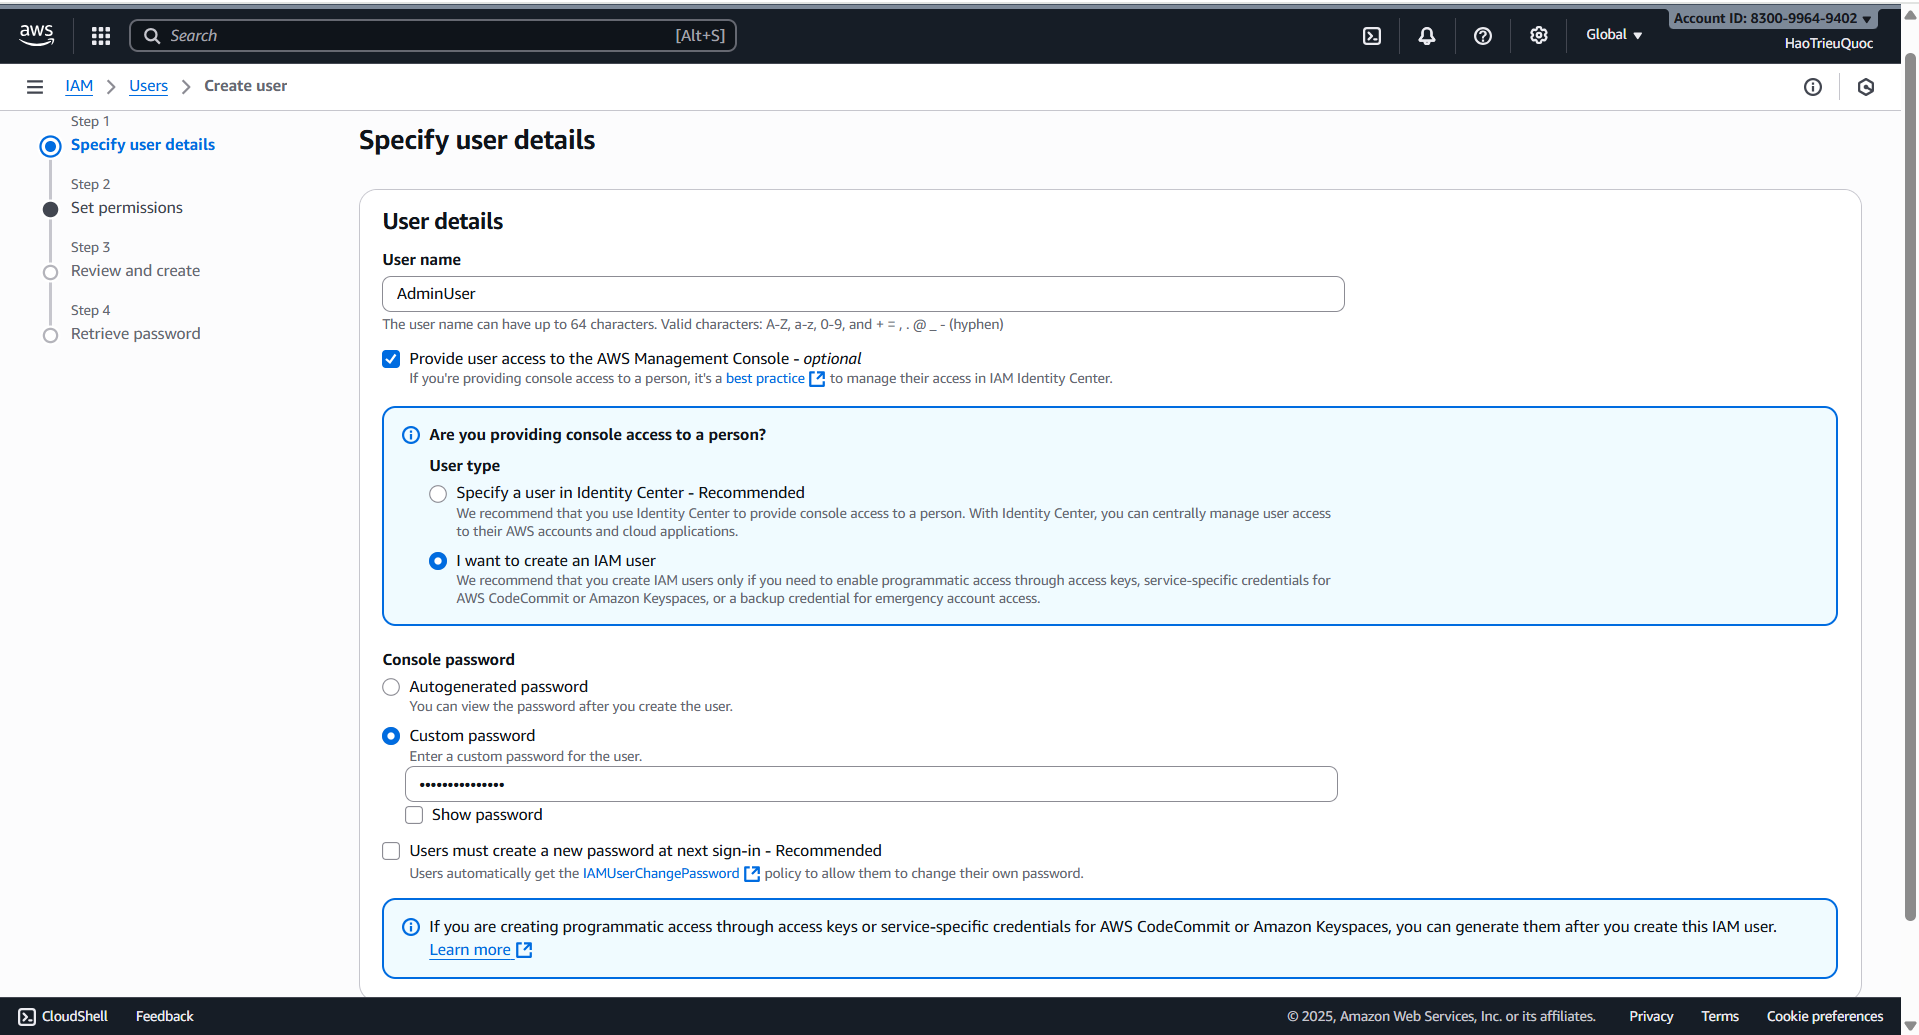Uncheck Provide user access to Management Console
The width and height of the screenshot is (1919, 1035).
[391, 359]
